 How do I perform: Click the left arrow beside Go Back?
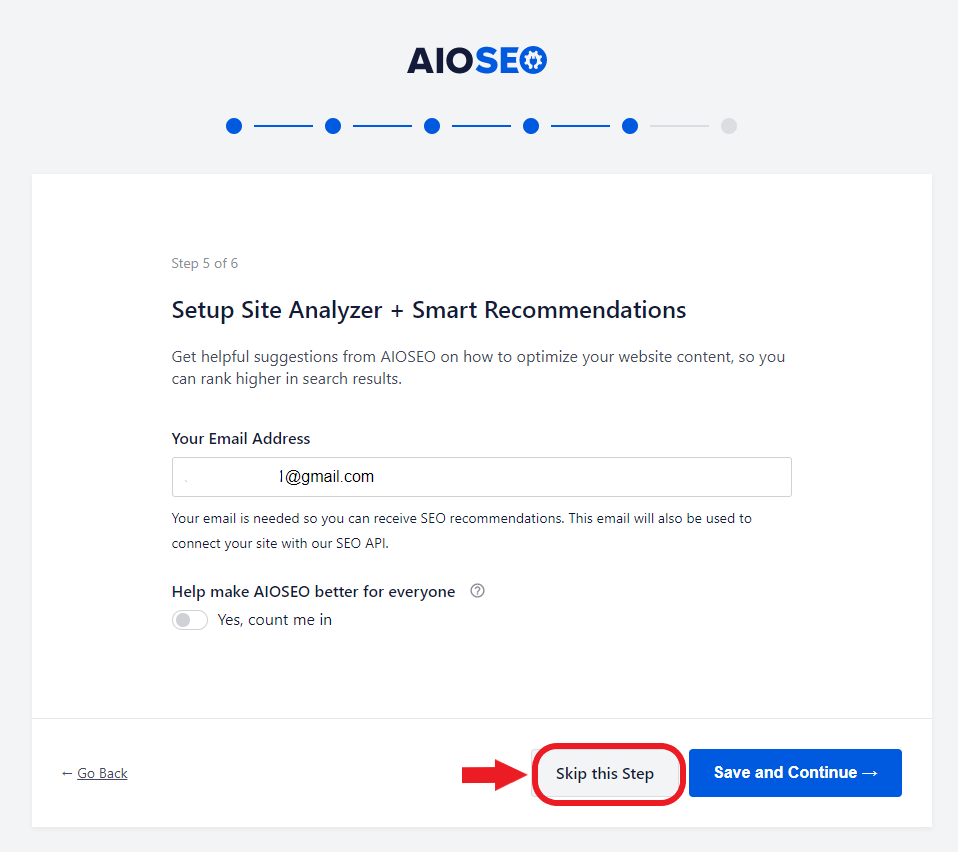coord(67,773)
